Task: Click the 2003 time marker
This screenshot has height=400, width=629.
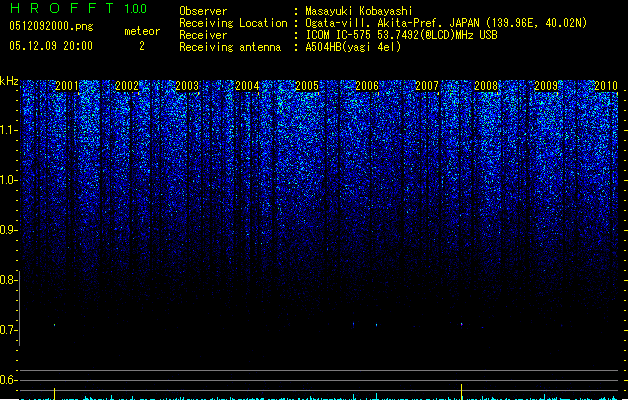Action: click(x=187, y=86)
